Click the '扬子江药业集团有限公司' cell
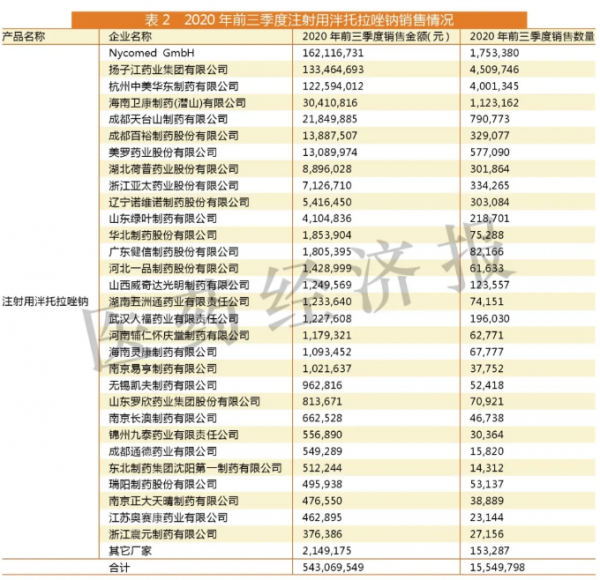This screenshot has height=580, width=600. tap(168, 70)
